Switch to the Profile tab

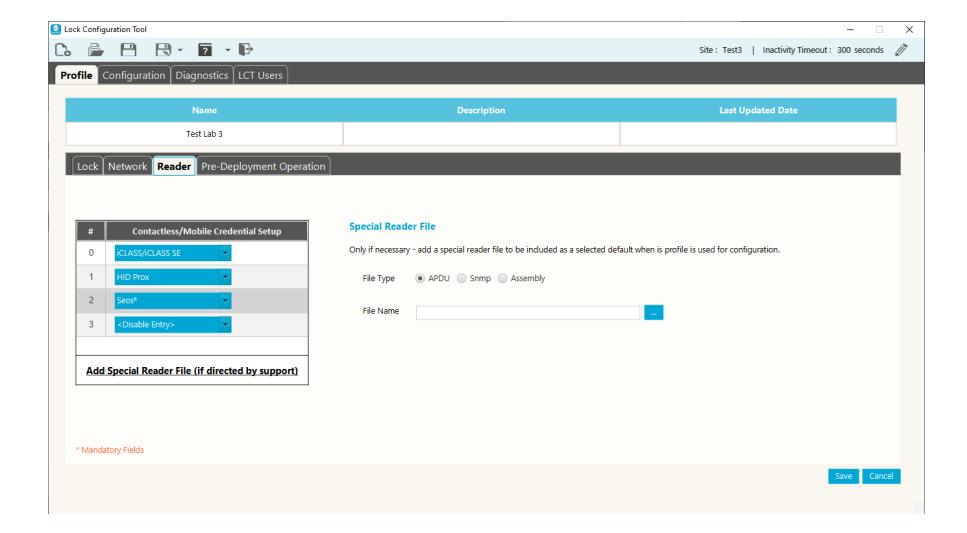pyautogui.click(x=76, y=75)
